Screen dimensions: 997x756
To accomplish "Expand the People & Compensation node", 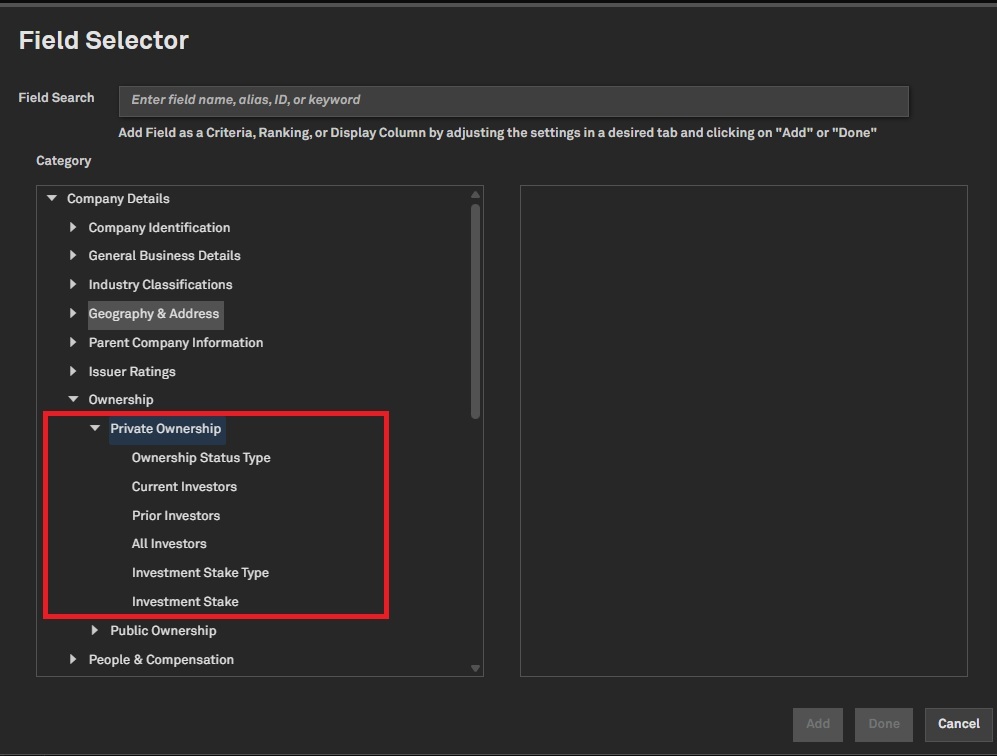I will 73,660.
